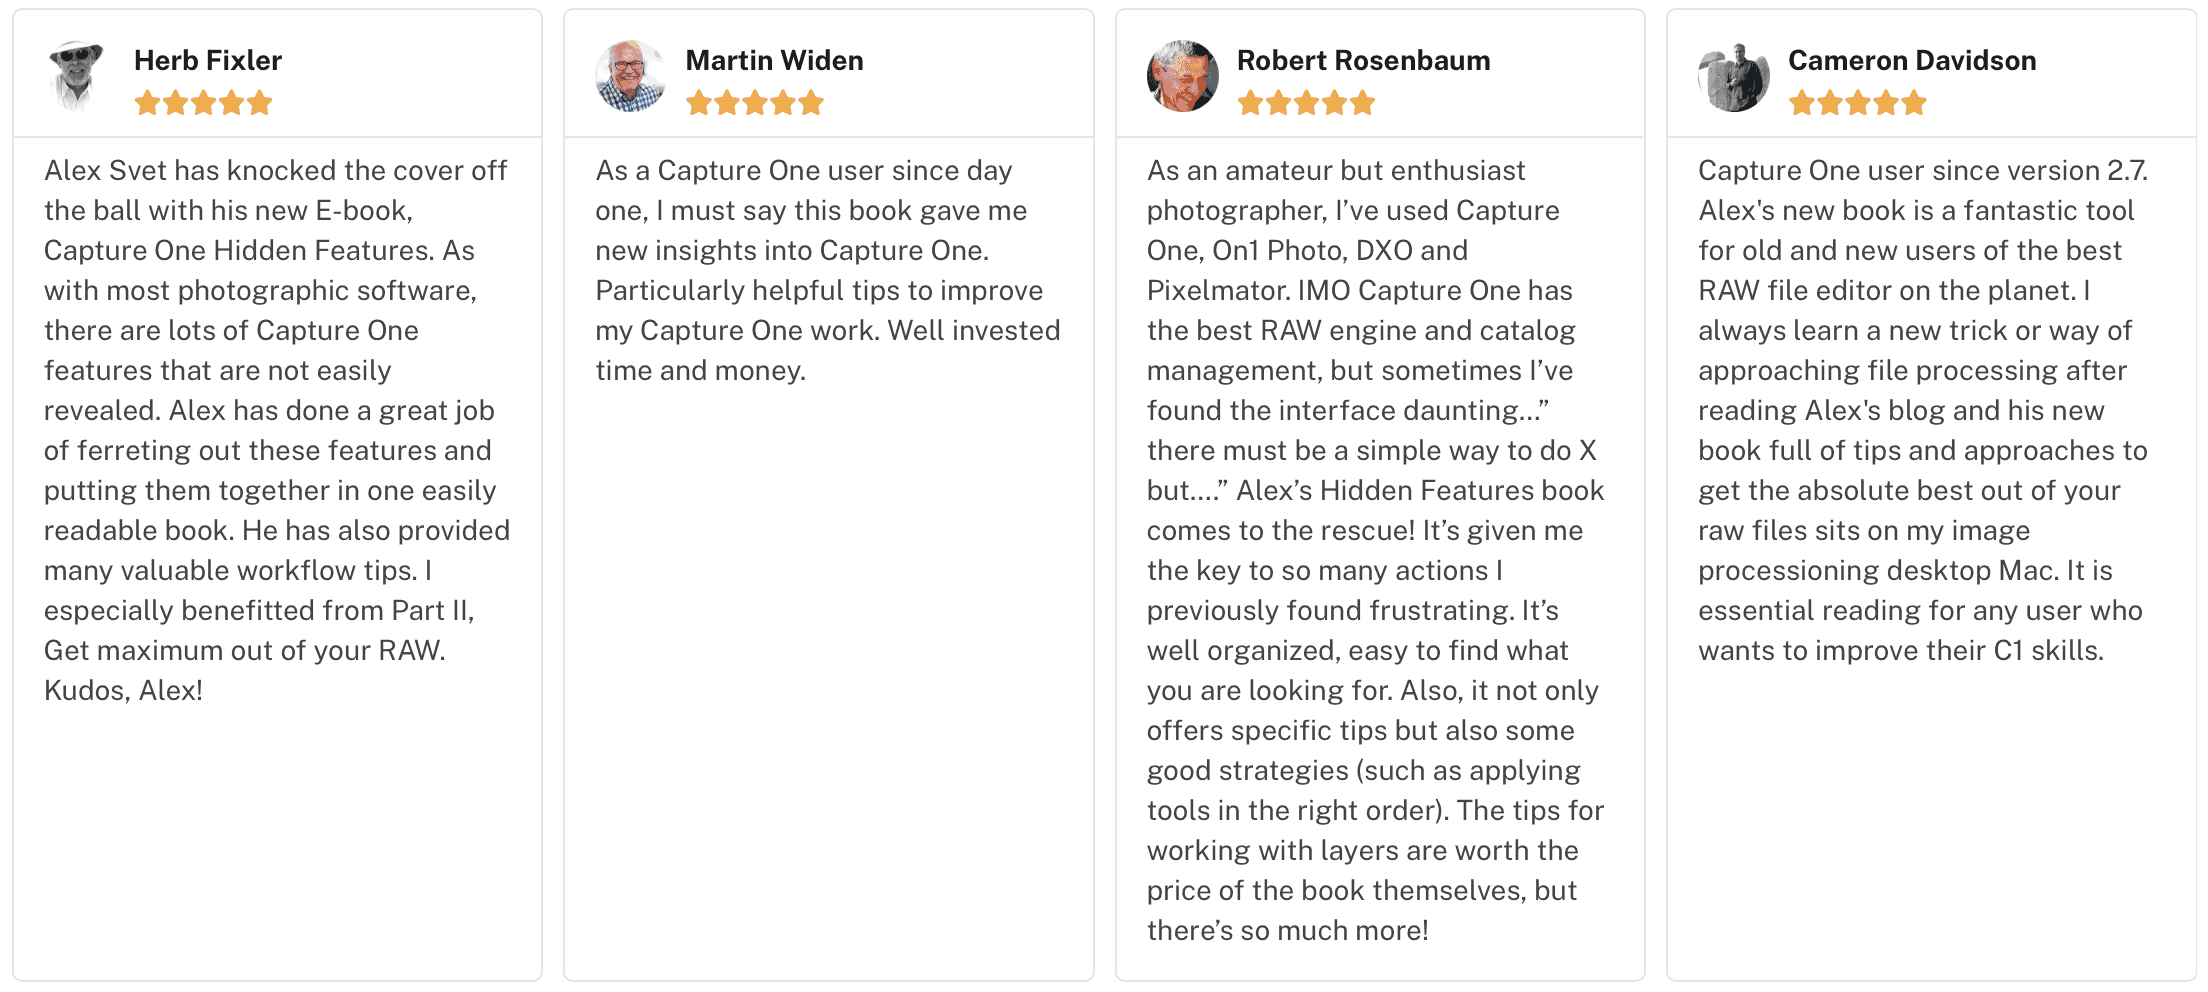Click the second star under Robert Rosenbaum
The width and height of the screenshot is (2208, 992).
click(x=1279, y=102)
